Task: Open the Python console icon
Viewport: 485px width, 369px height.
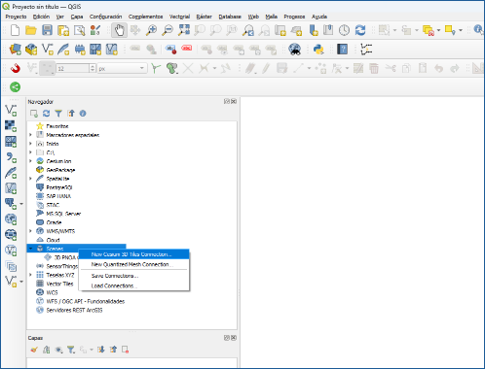Action: pyautogui.click(x=319, y=49)
